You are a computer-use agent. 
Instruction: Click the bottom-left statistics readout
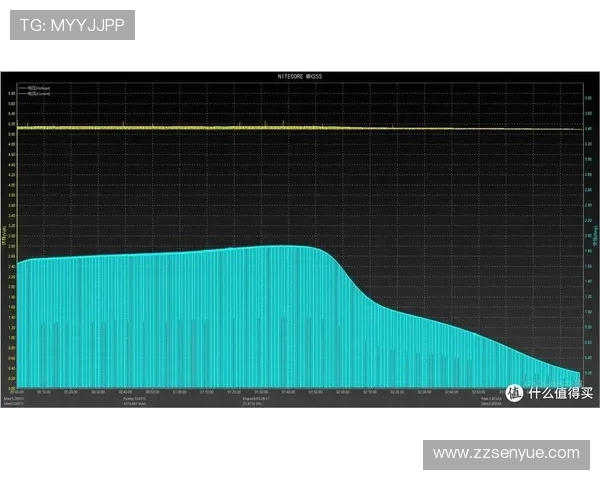coord(18,401)
